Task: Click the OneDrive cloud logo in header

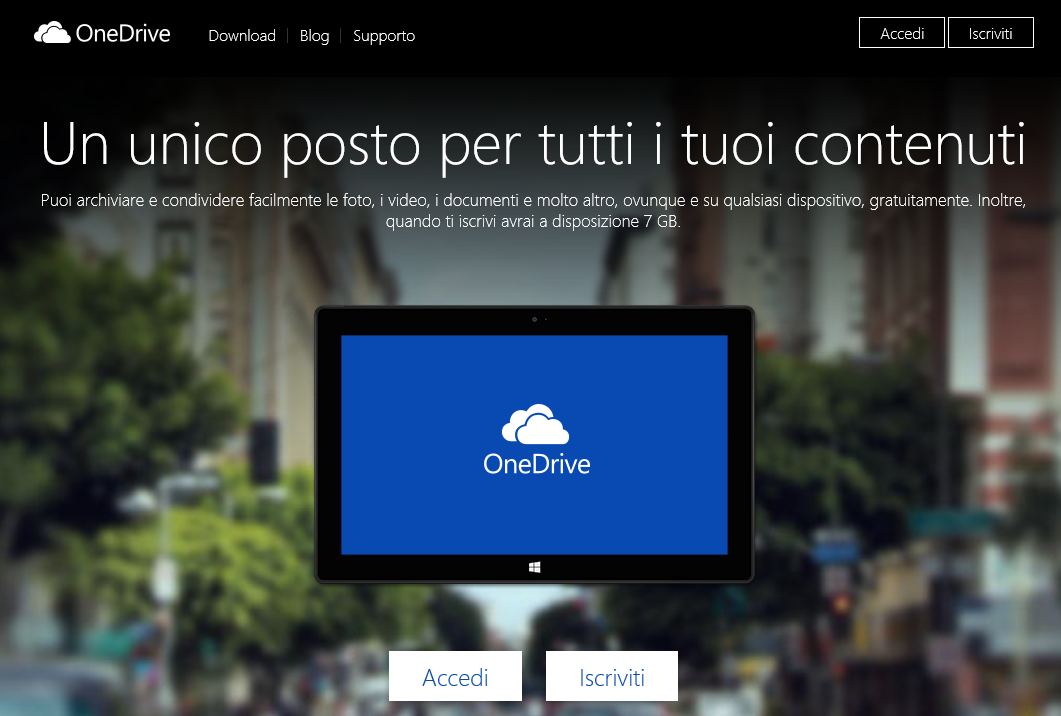Action: [x=52, y=32]
